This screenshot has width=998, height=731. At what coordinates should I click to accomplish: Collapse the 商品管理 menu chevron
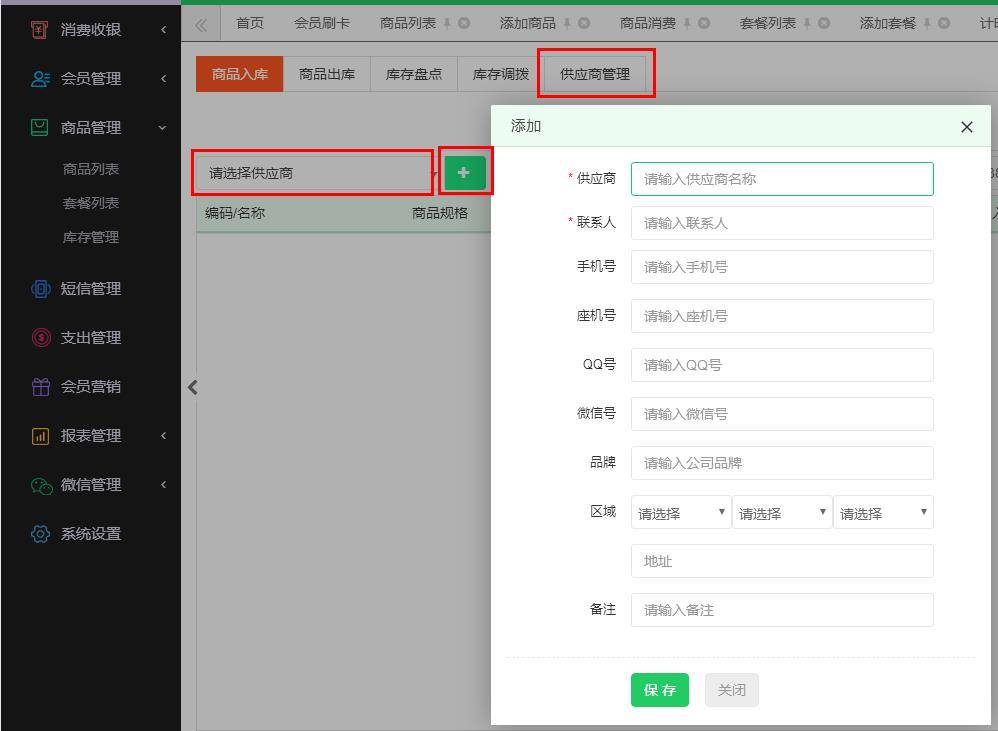[162, 128]
